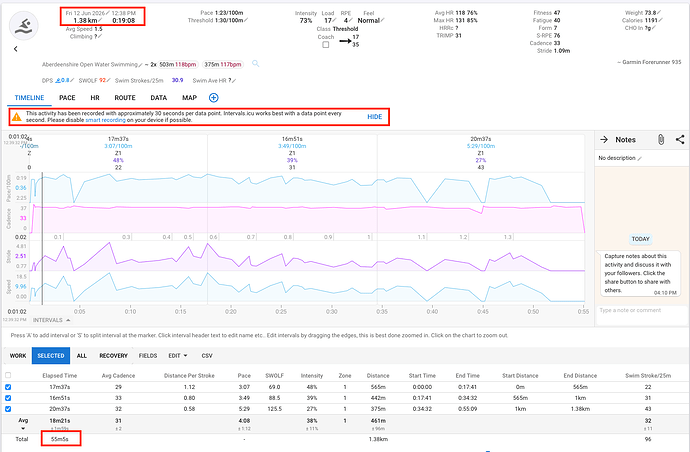
Task: Switch to the TIMELINE tab
Action: 29,98
